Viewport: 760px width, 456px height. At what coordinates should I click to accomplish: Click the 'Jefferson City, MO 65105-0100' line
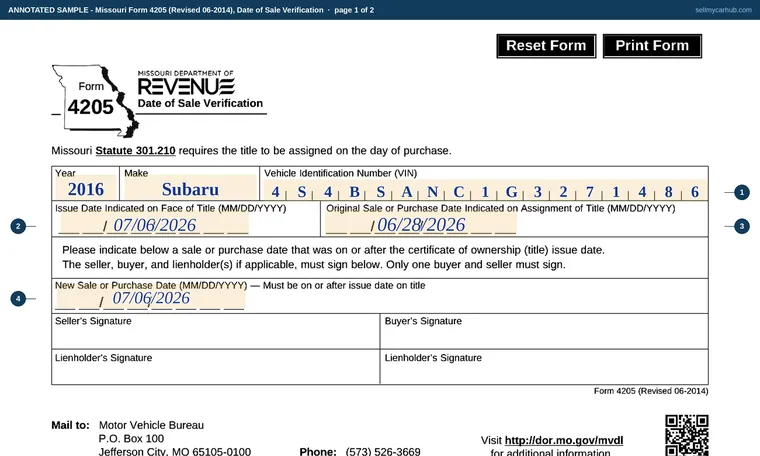pos(175,452)
